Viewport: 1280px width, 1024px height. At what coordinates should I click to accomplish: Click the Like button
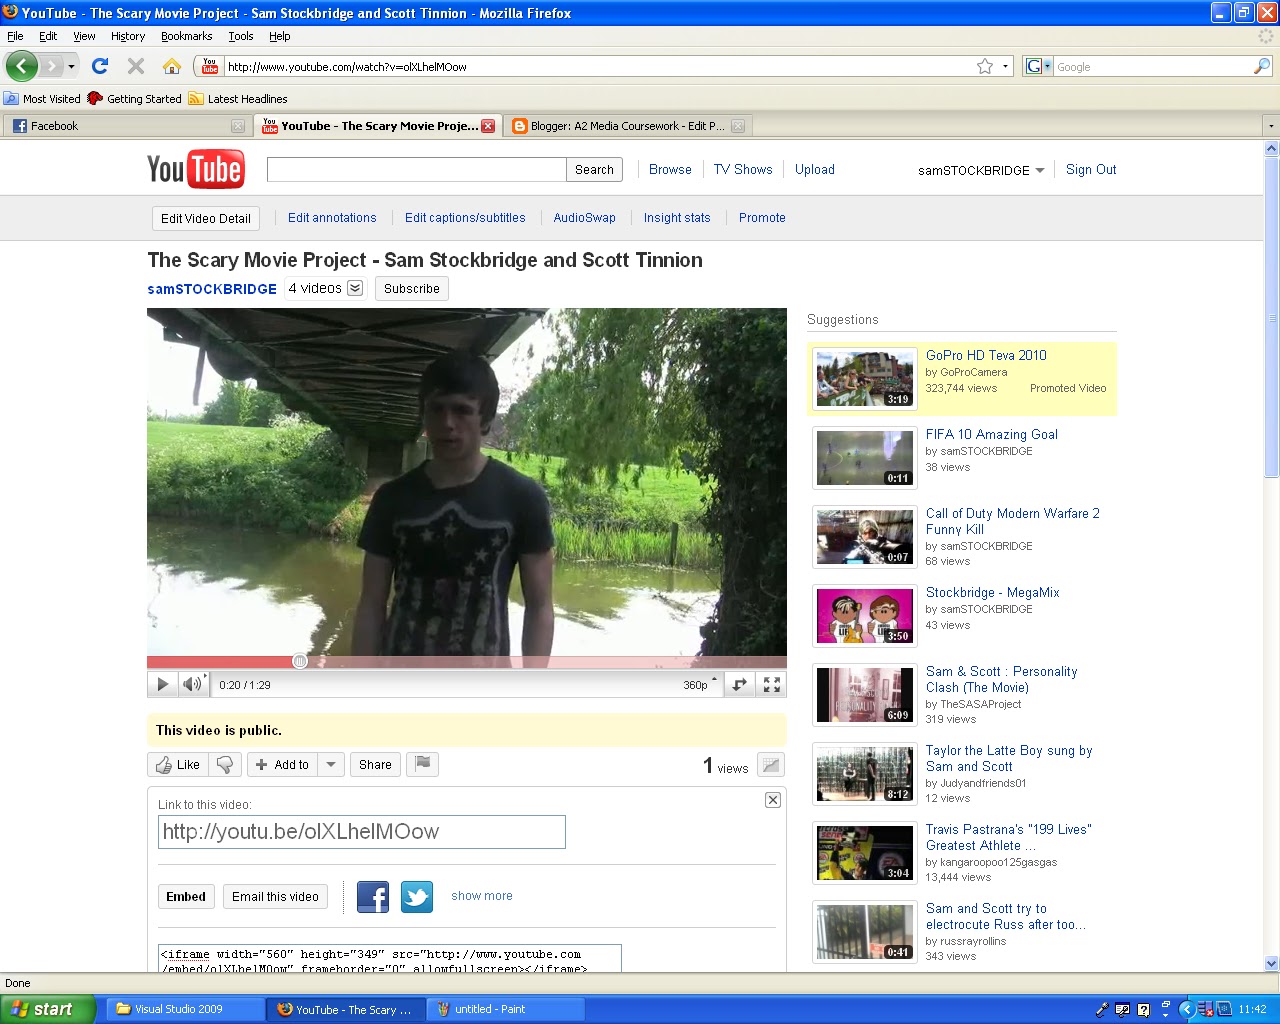click(178, 765)
